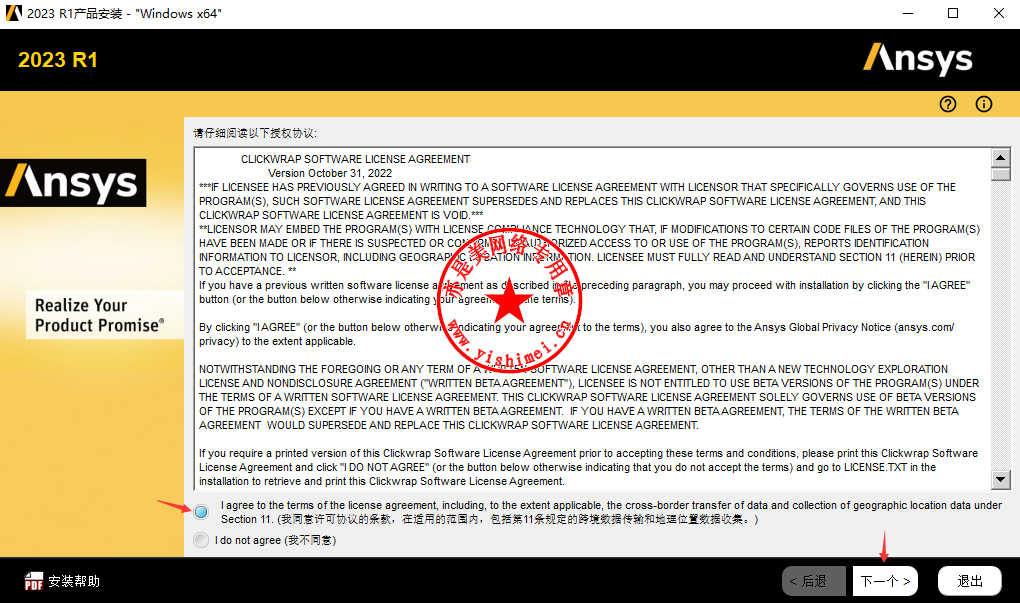
Task: Click the Ansys logo in the sidebar
Action: pos(73,183)
